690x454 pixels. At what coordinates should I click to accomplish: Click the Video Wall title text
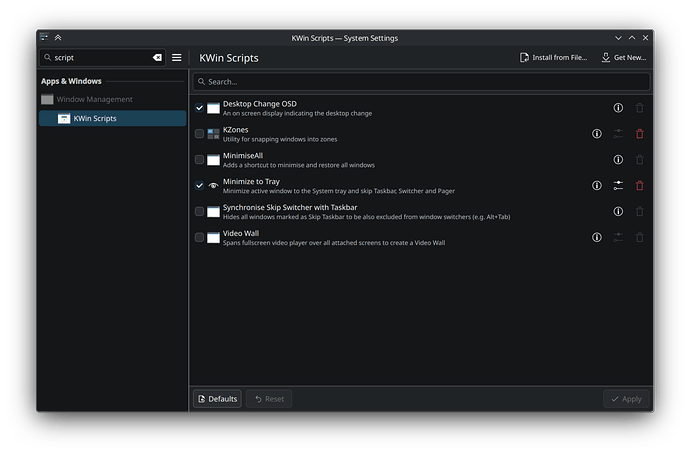(241, 233)
